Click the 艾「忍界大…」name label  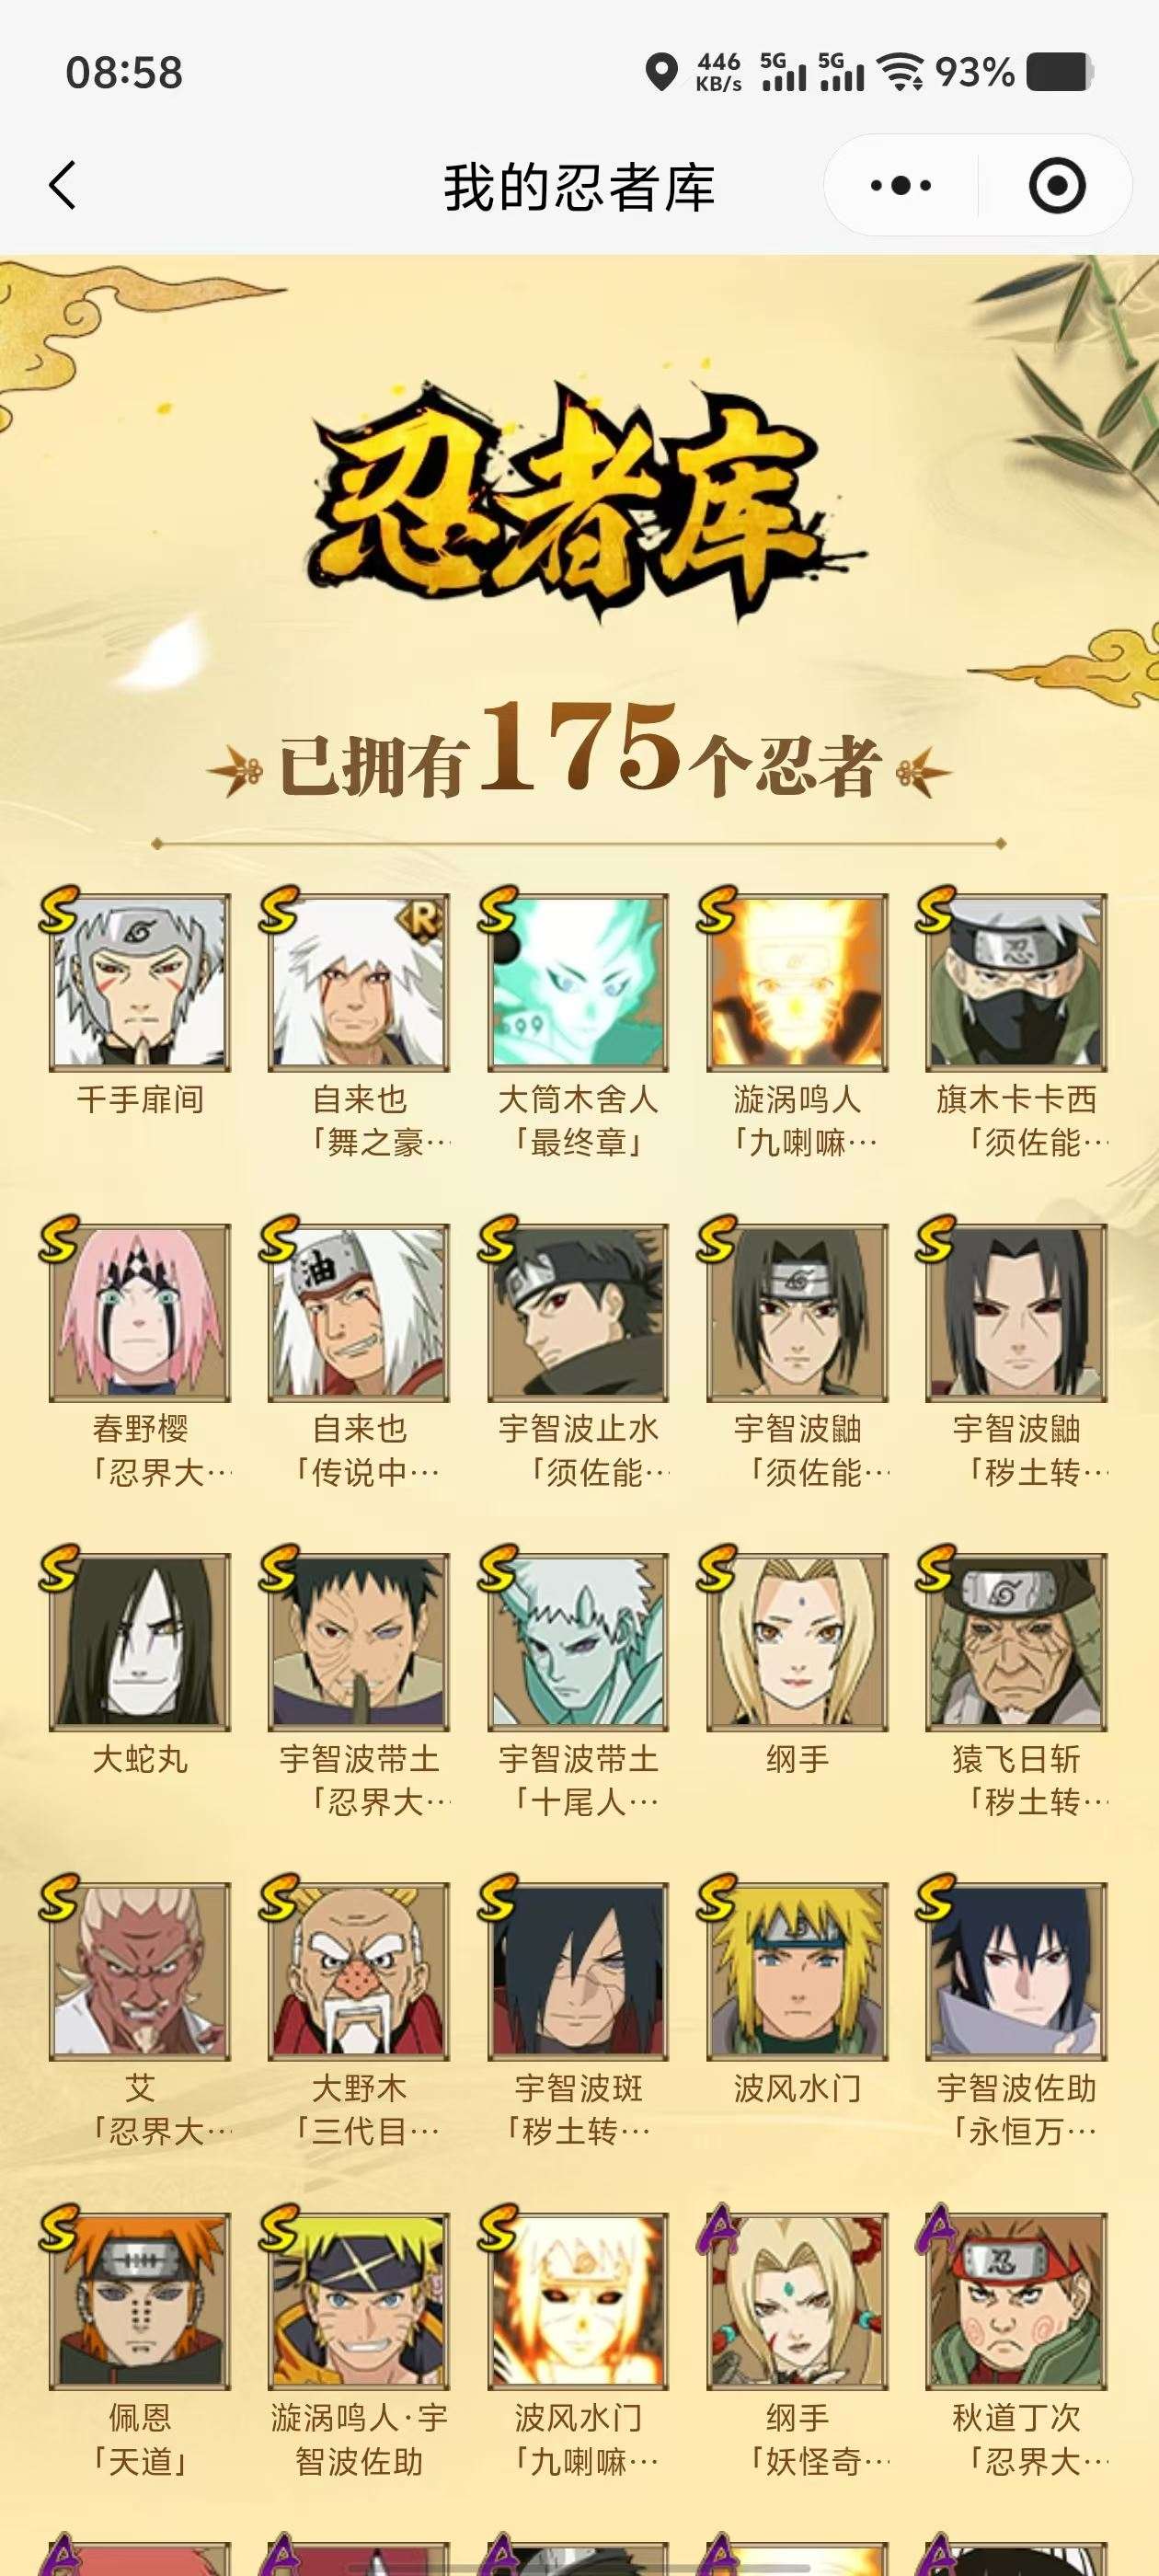tap(140, 2110)
